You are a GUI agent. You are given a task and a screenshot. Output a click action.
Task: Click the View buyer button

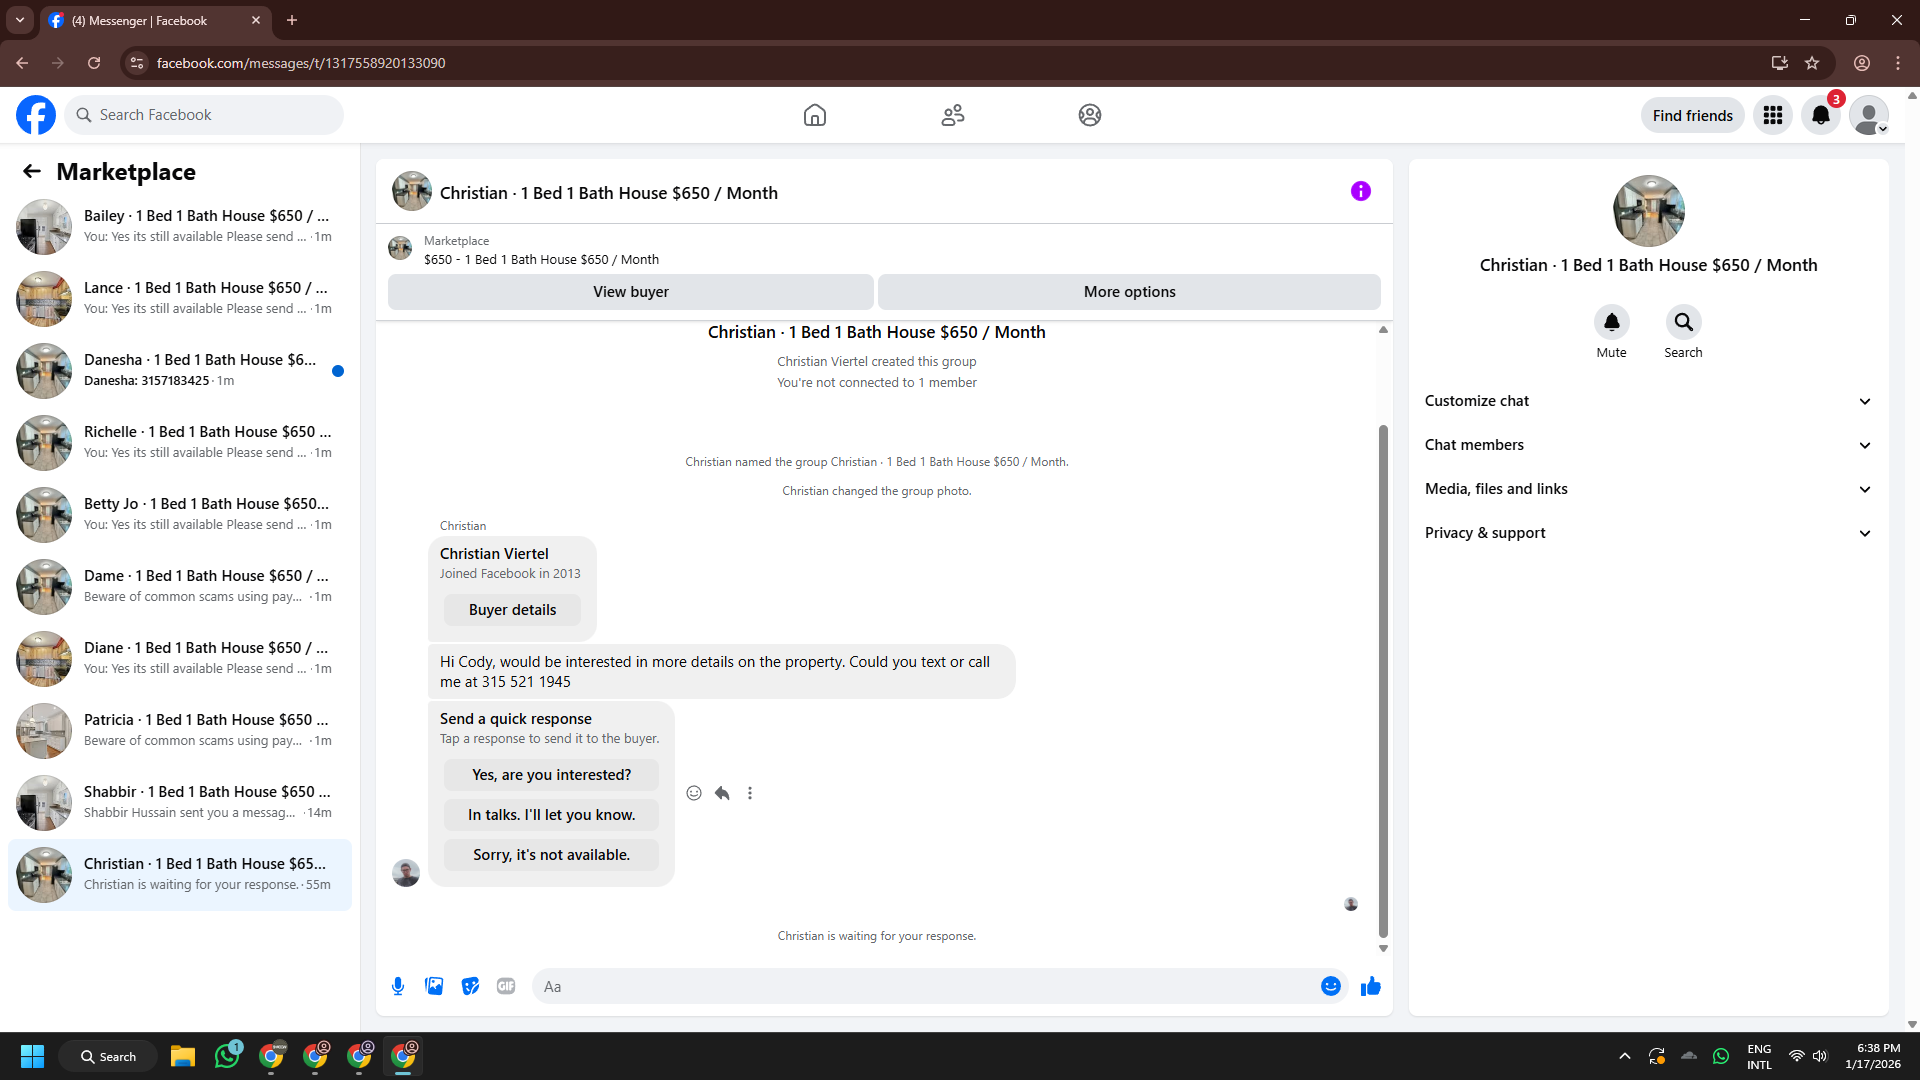tap(630, 292)
